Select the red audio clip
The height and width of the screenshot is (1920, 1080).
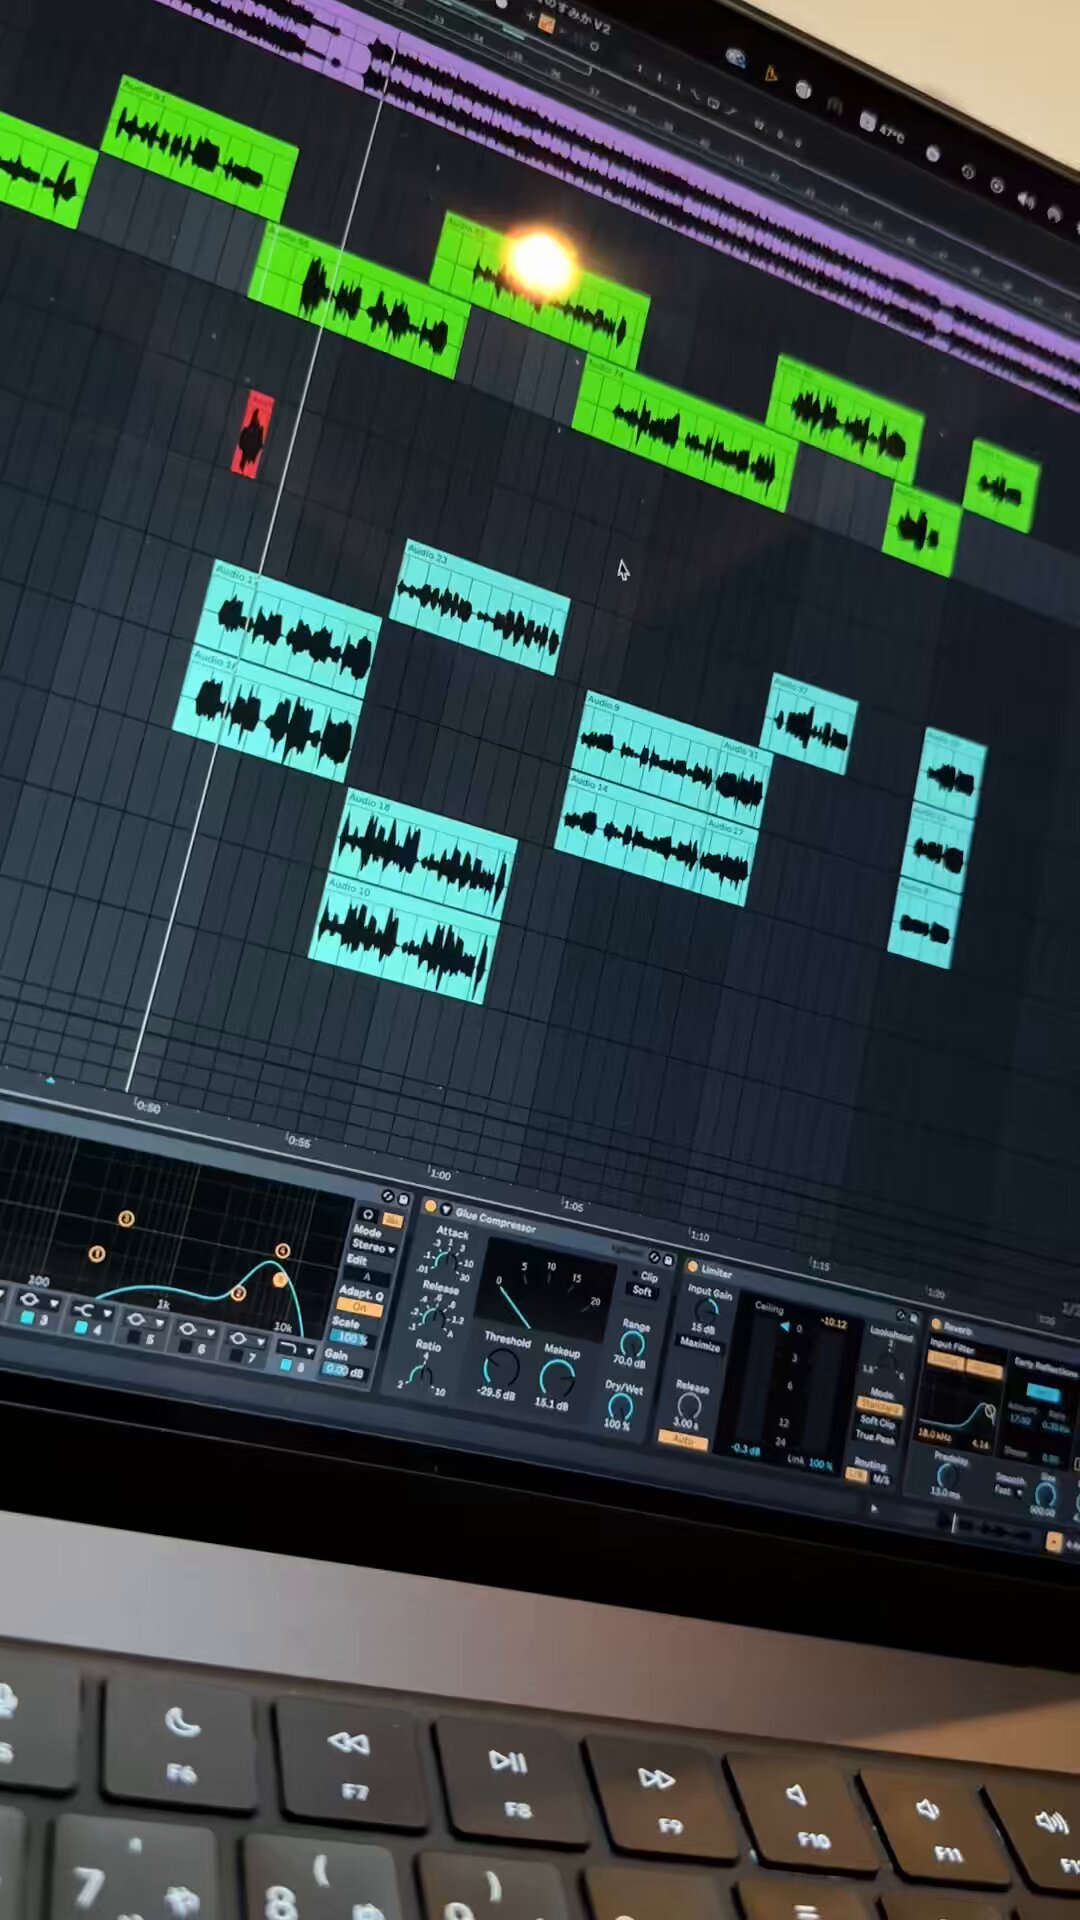coord(253,434)
